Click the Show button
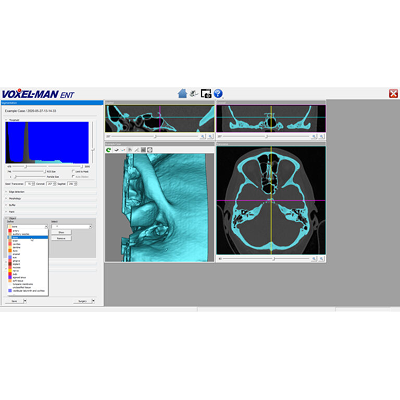 point(61,232)
